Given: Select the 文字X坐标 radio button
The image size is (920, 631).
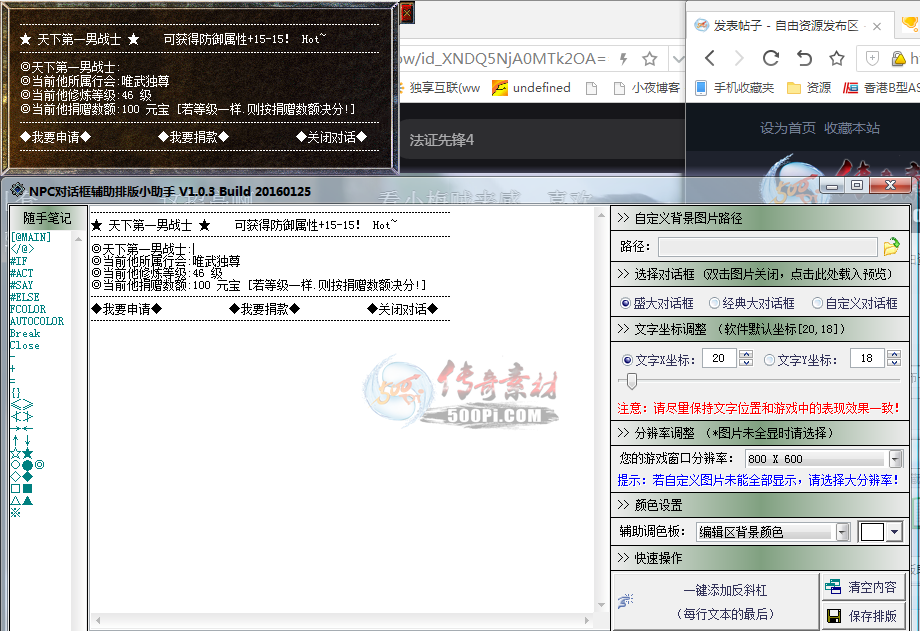Looking at the screenshot, I should (627, 360).
